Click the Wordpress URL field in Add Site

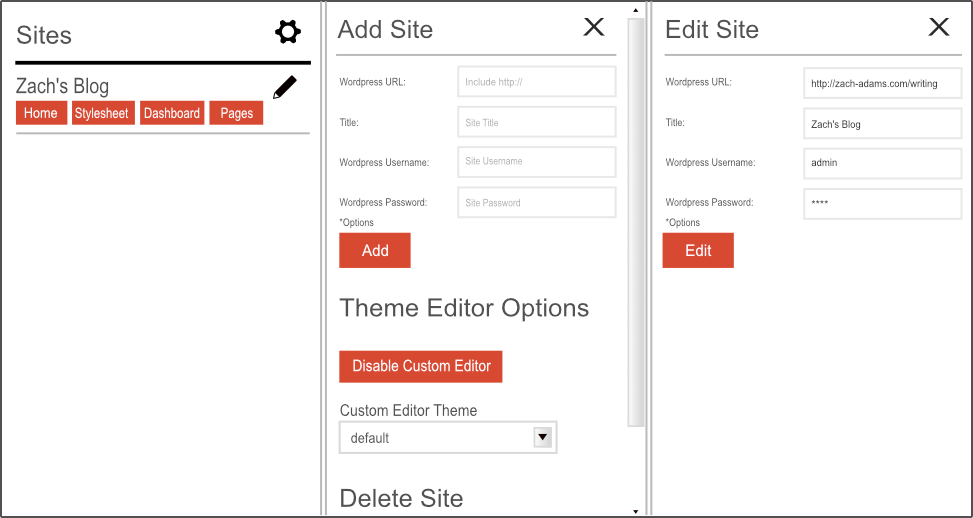pos(537,82)
